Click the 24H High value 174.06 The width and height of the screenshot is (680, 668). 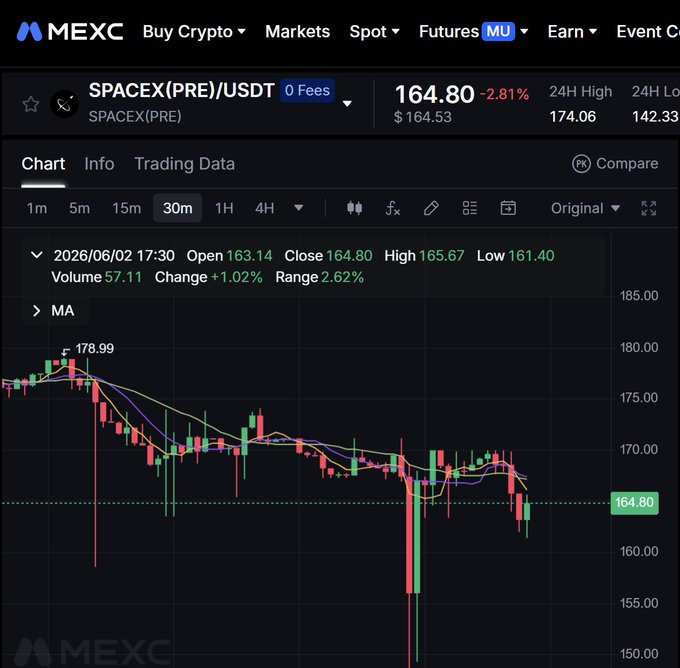click(x=572, y=116)
